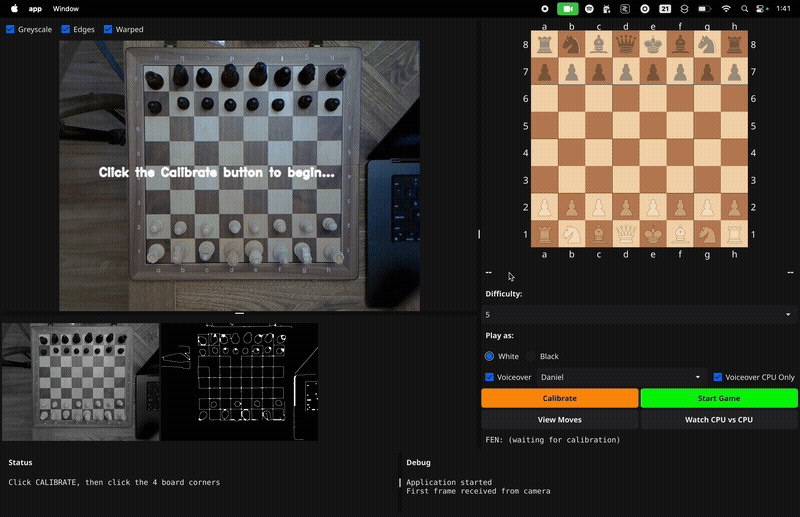Click debug line 'First frame received from camera'
Viewport: 800px width, 517px height.
tap(478, 491)
